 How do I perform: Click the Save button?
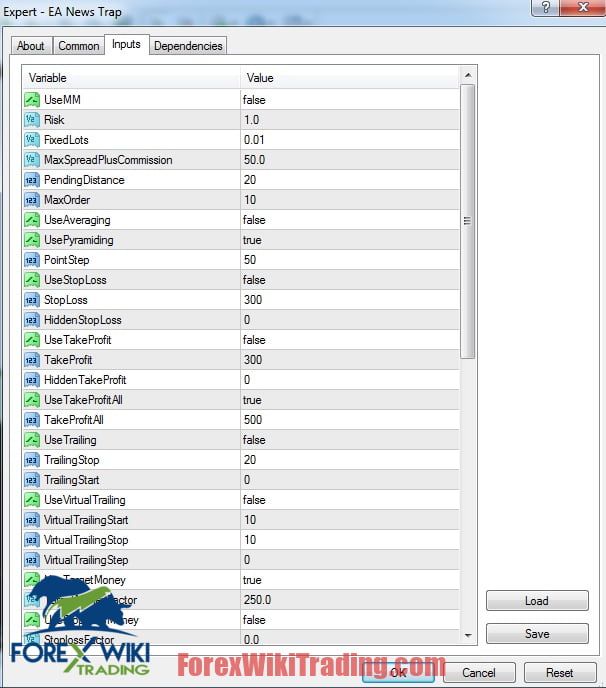pyautogui.click(x=537, y=634)
